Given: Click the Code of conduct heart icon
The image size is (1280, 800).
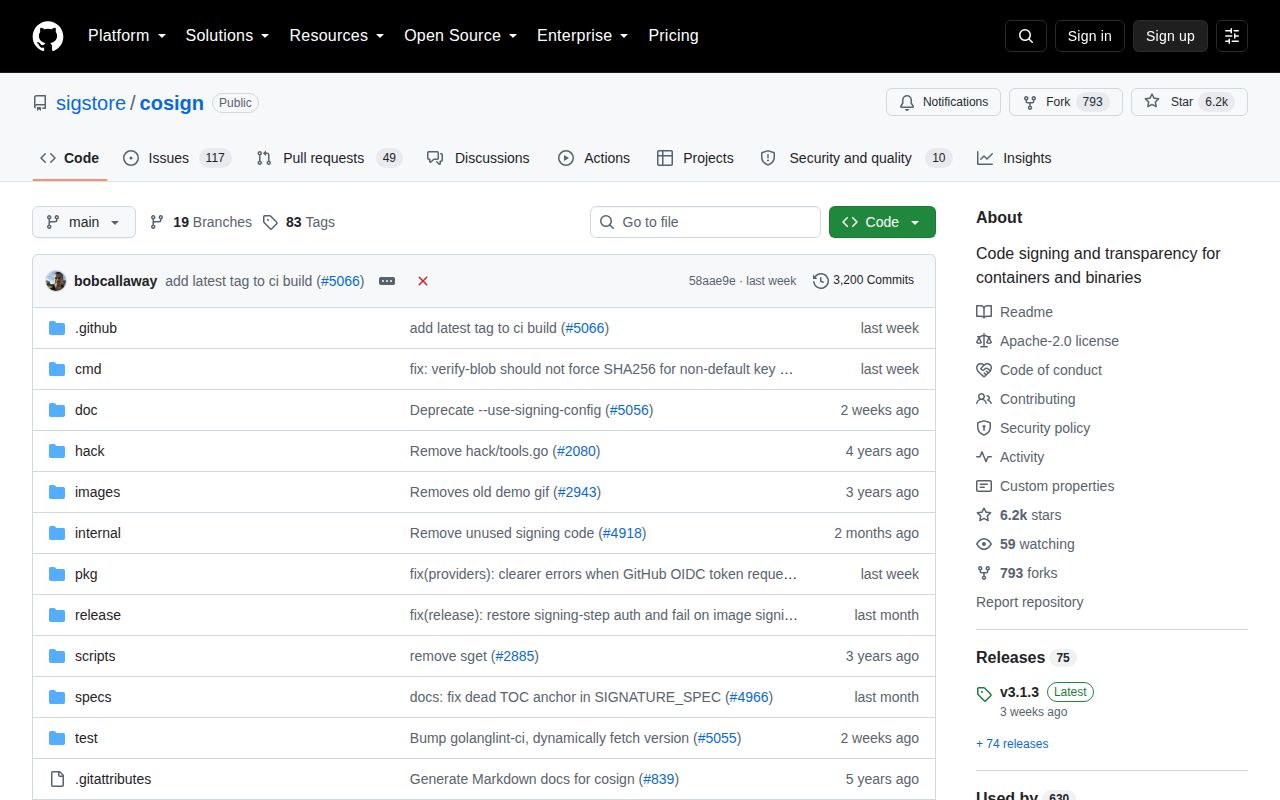Looking at the screenshot, I should 984,370.
